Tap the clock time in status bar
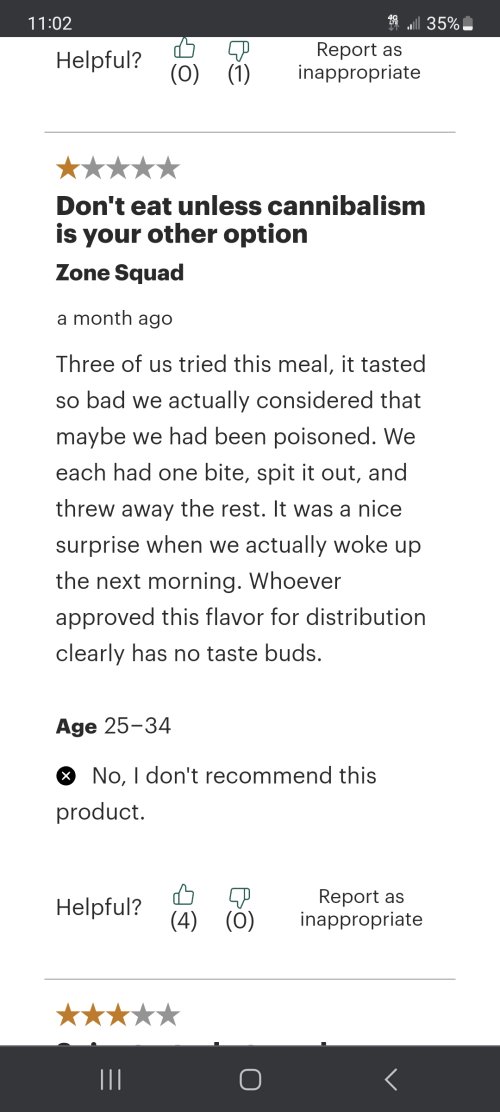Viewport: 500px width, 1112px height. pyautogui.click(x=50, y=24)
